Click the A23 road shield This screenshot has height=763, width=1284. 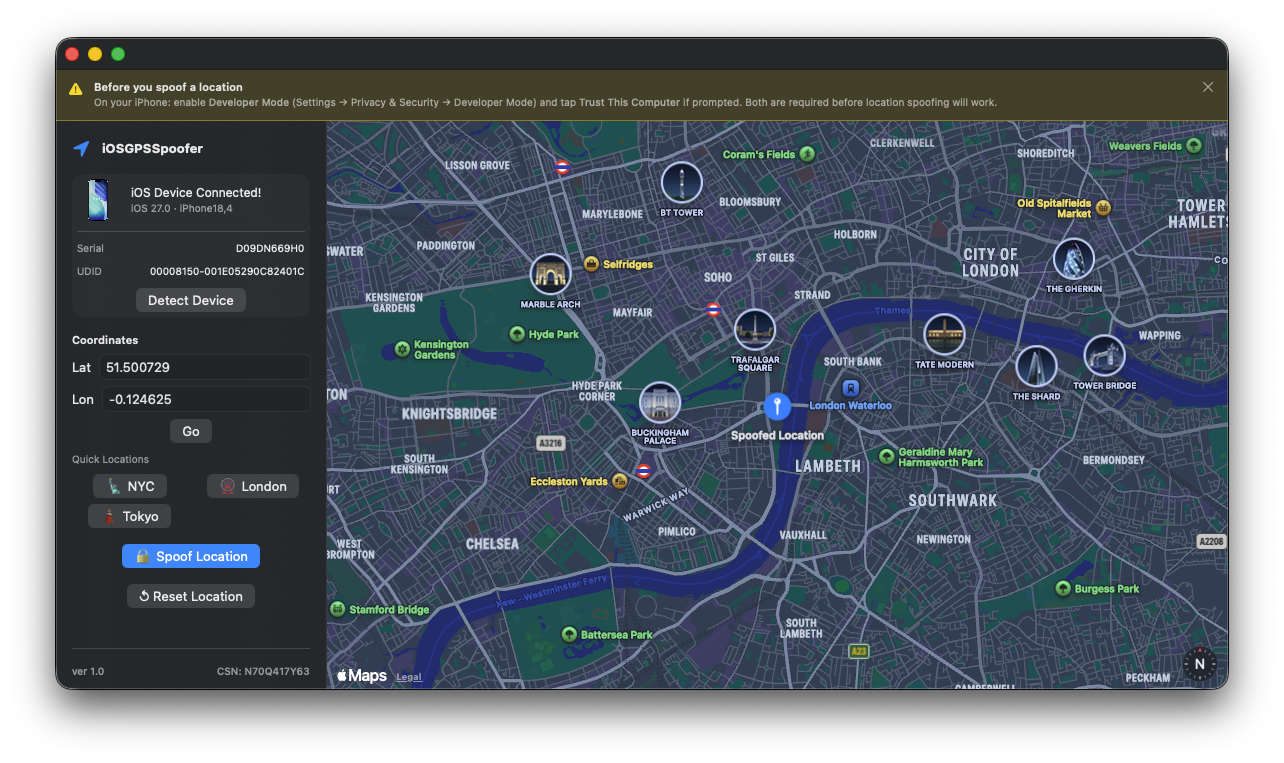click(x=858, y=651)
